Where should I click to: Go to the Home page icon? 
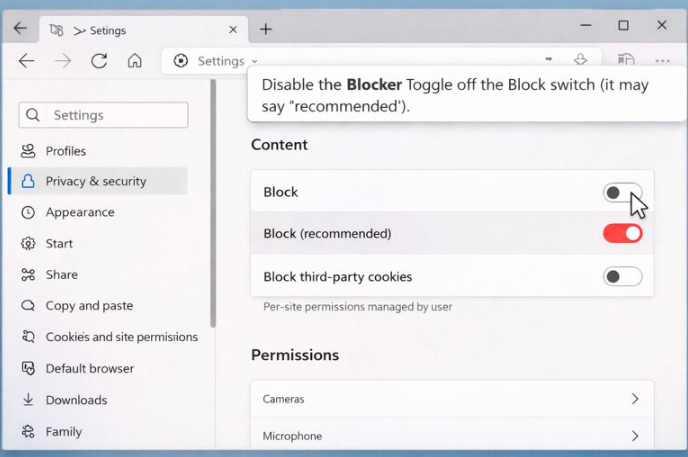click(x=135, y=61)
